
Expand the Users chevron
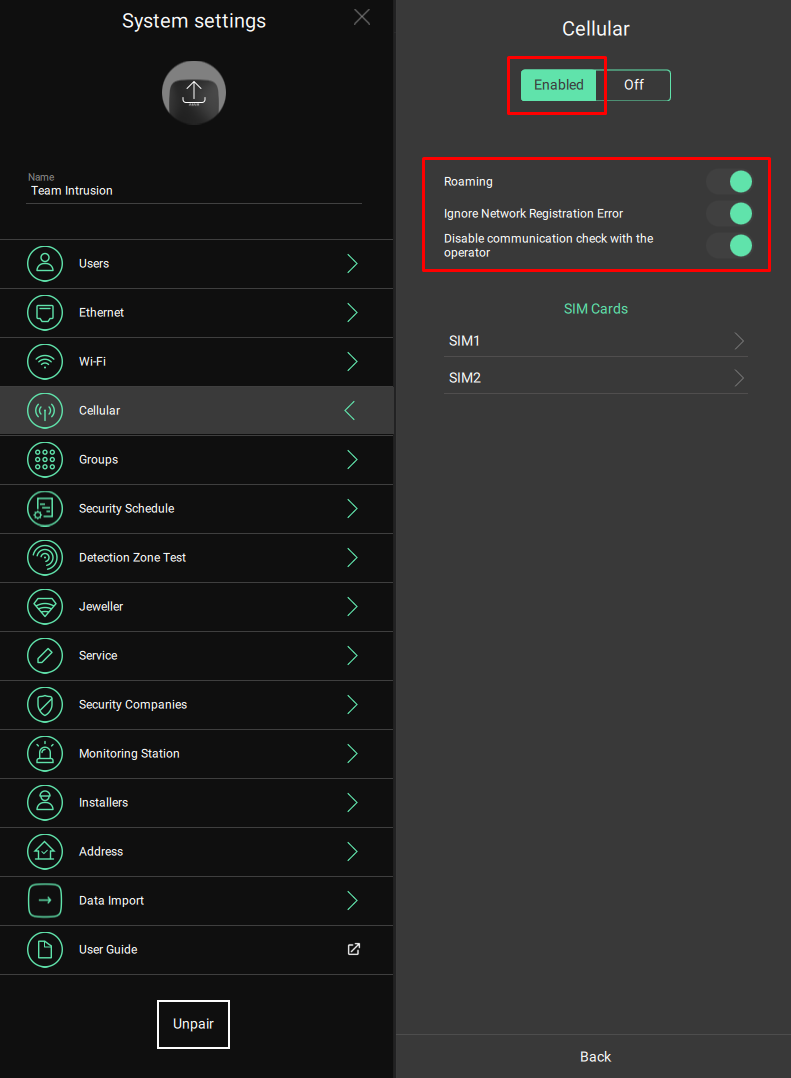point(352,263)
